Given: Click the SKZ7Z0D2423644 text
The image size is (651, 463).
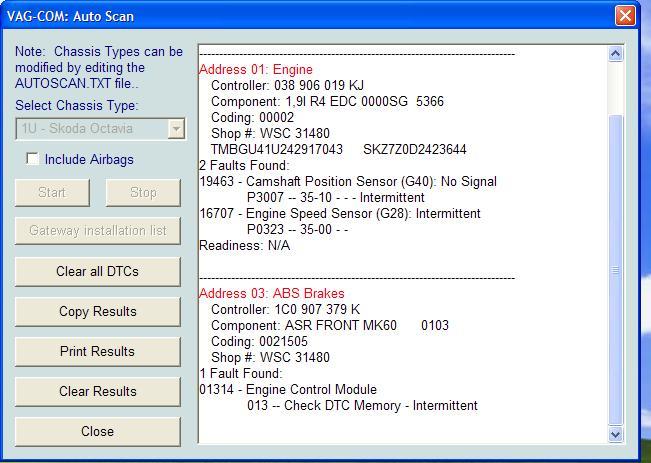Looking at the screenshot, I should 415,149.
